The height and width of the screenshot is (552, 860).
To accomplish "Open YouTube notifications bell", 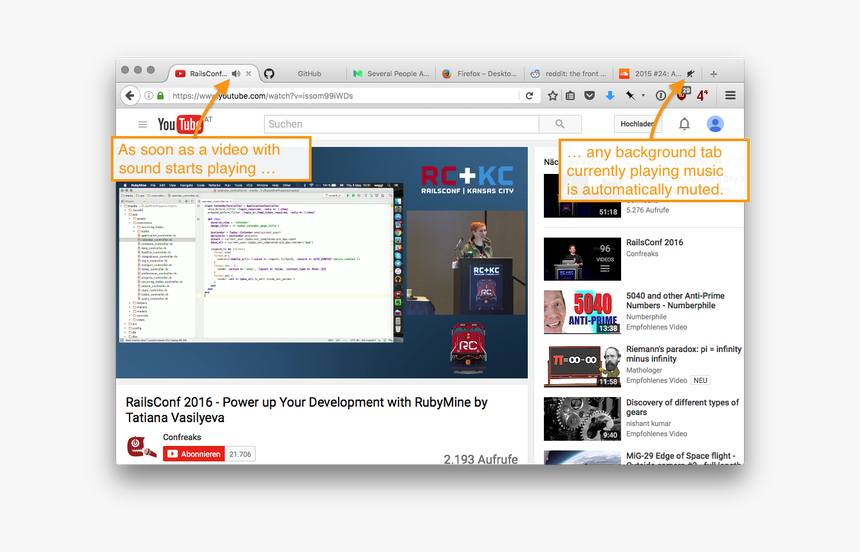I will 684,124.
